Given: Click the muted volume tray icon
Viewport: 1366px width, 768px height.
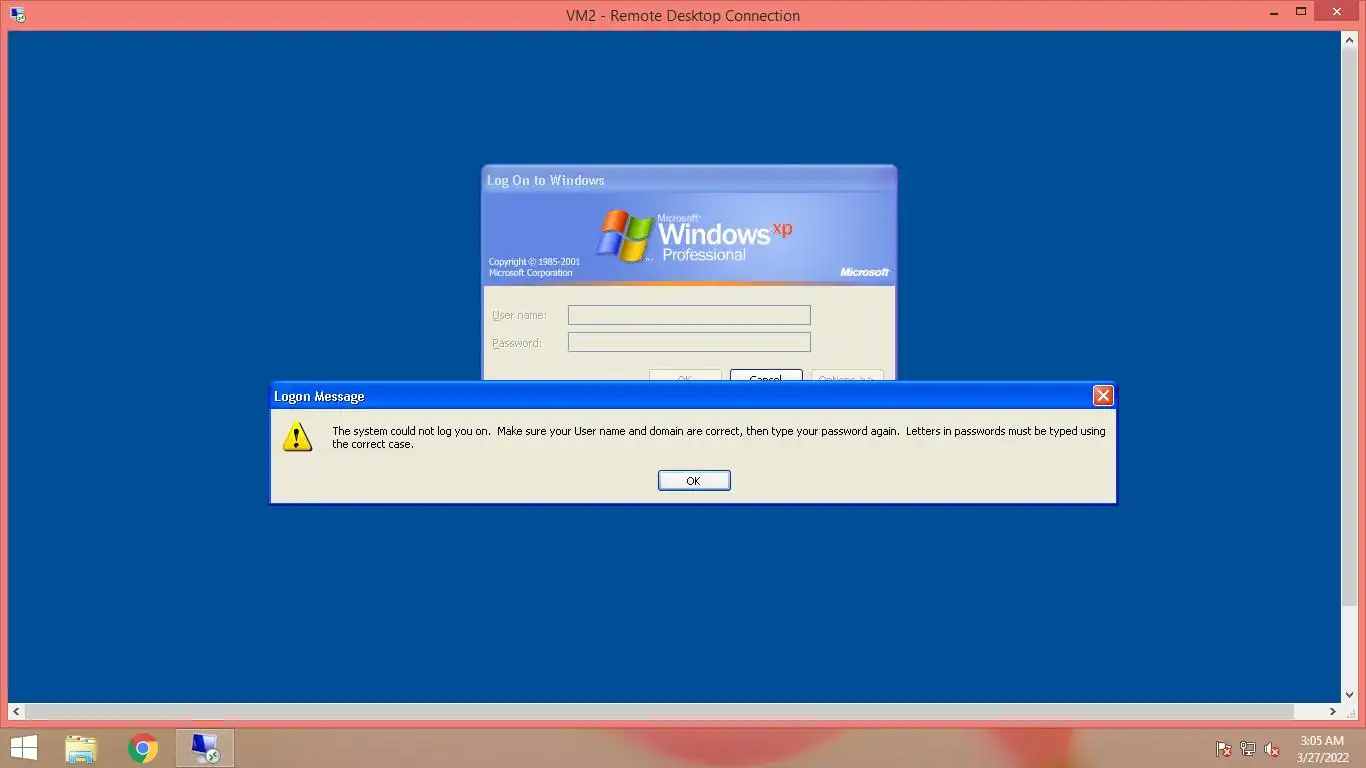Looking at the screenshot, I should [x=1272, y=749].
